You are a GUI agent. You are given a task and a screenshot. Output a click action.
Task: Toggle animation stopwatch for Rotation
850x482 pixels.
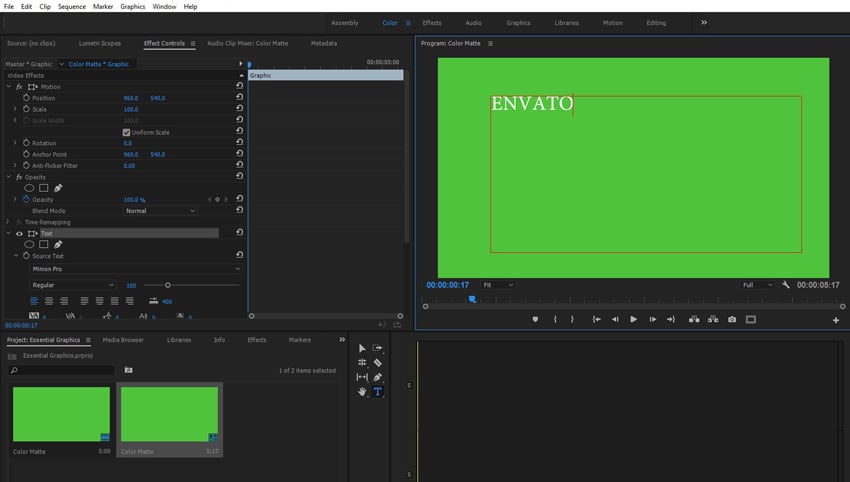coord(26,143)
